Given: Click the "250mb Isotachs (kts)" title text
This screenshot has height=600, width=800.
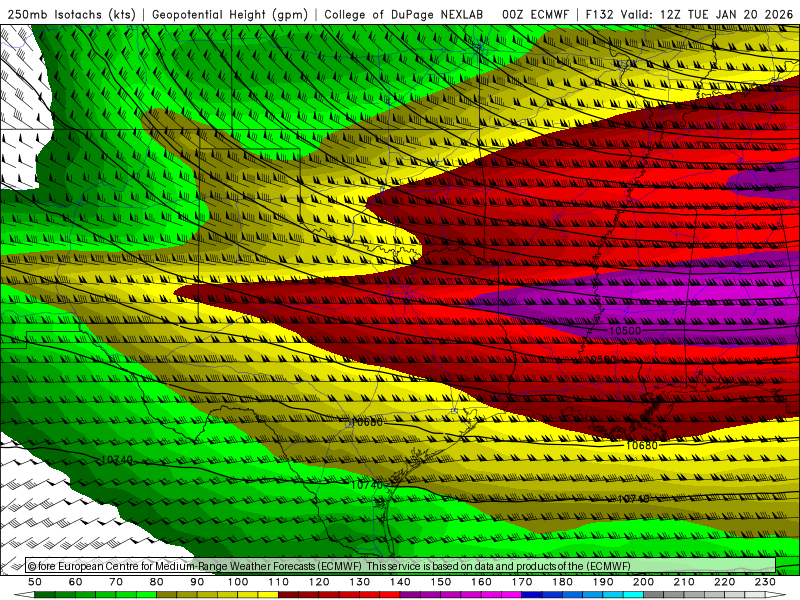Looking at the screenshot, I should (x=72, y=15).
